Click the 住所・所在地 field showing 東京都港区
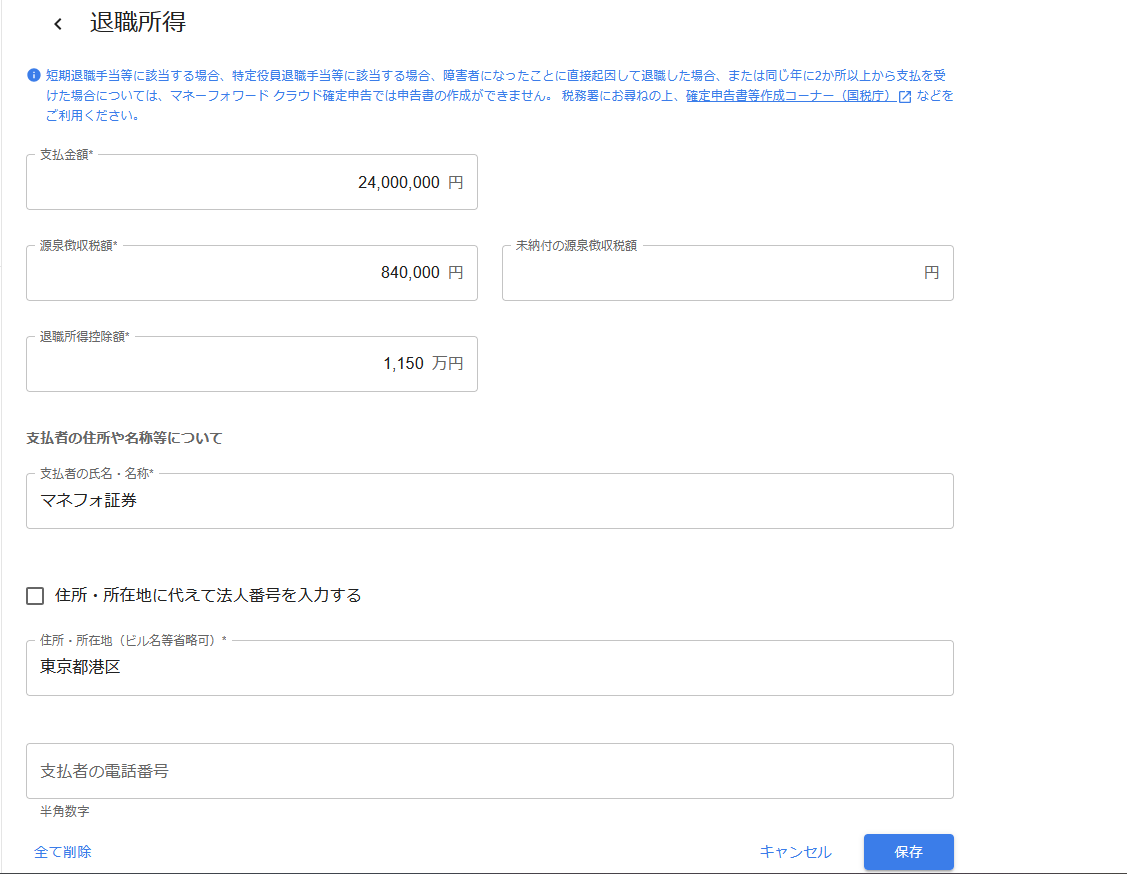Image resolution: width=1127 pixels, height=874 pixels. (489, 668)
